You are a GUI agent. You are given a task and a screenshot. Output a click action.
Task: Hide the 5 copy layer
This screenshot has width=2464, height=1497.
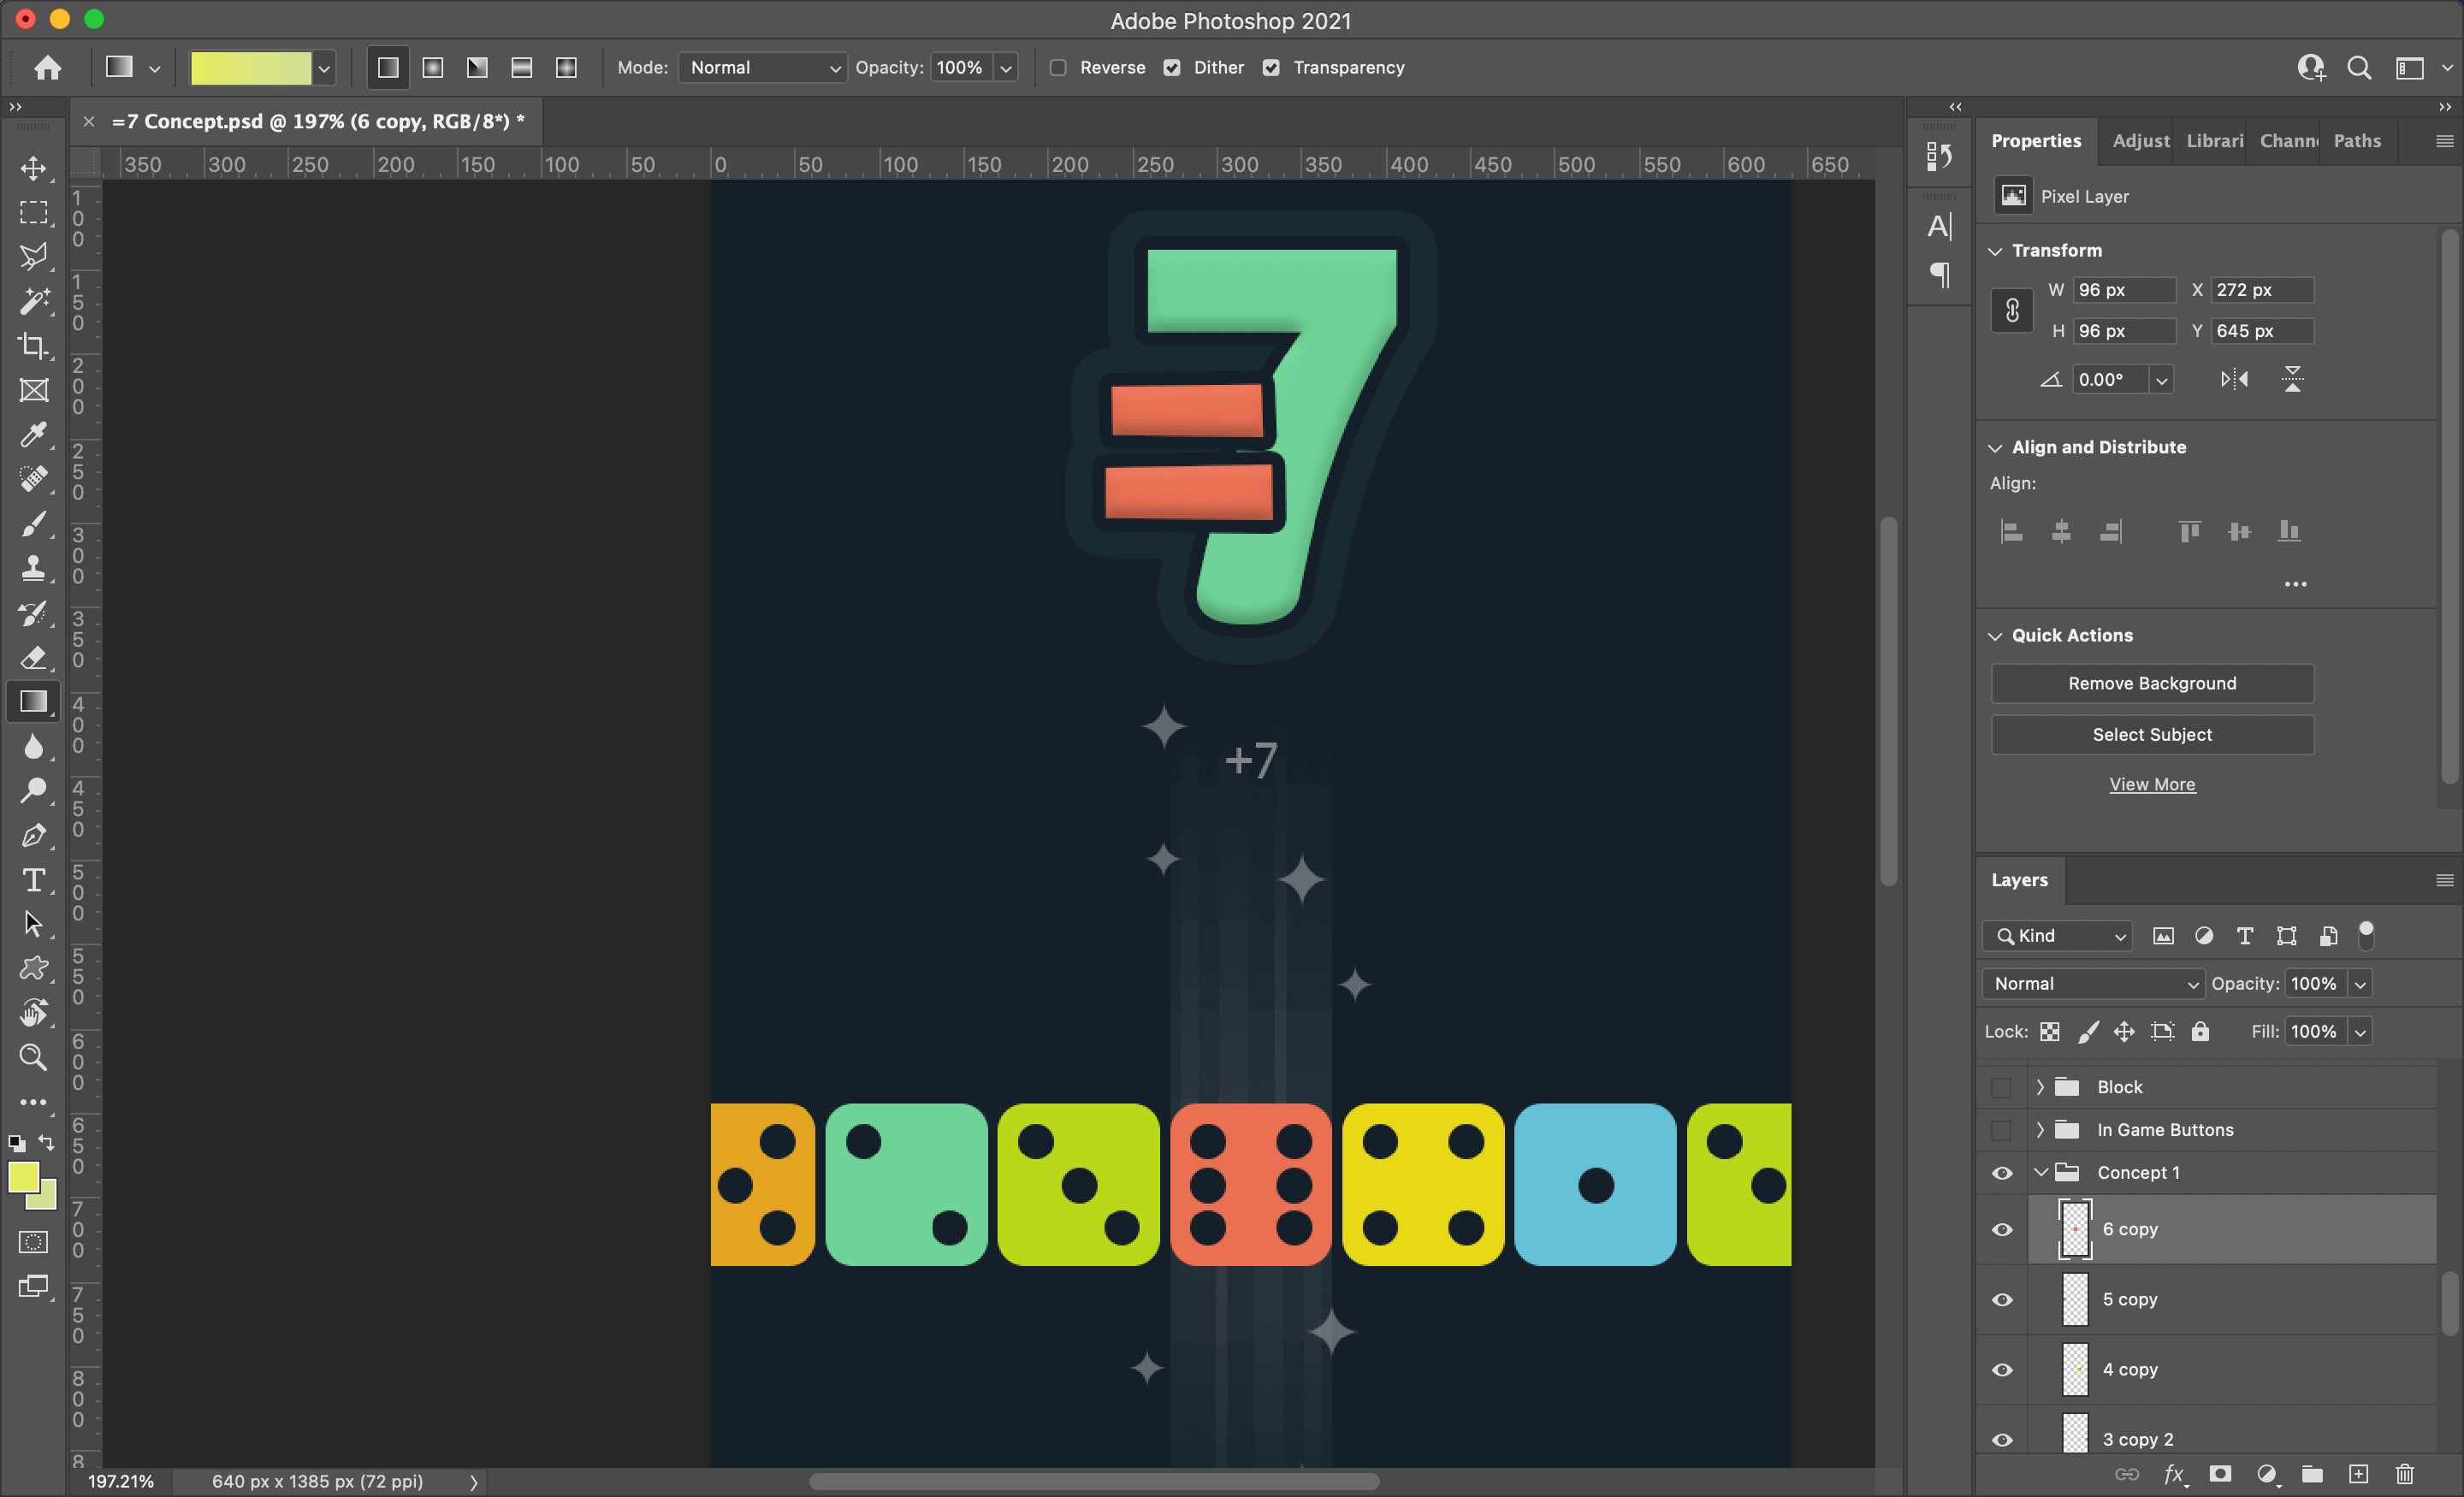2002,1300
